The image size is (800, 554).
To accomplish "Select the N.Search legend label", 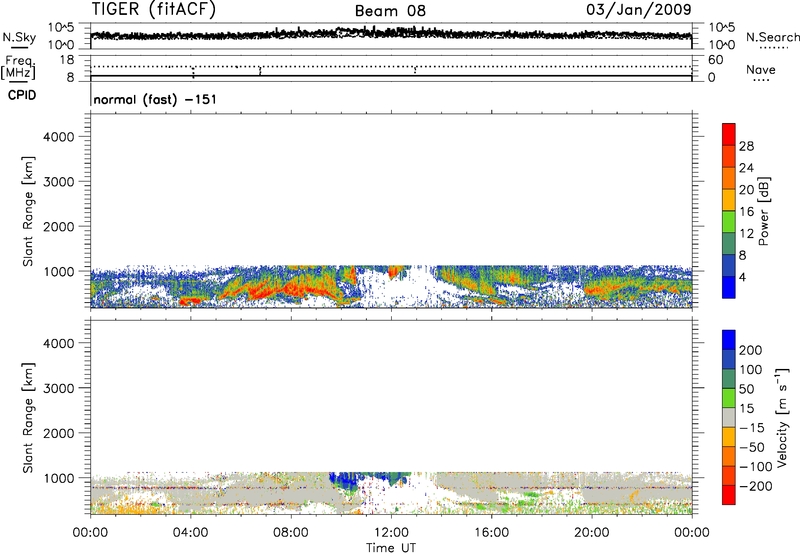I will pyautogui.click(x=773, y=37).
